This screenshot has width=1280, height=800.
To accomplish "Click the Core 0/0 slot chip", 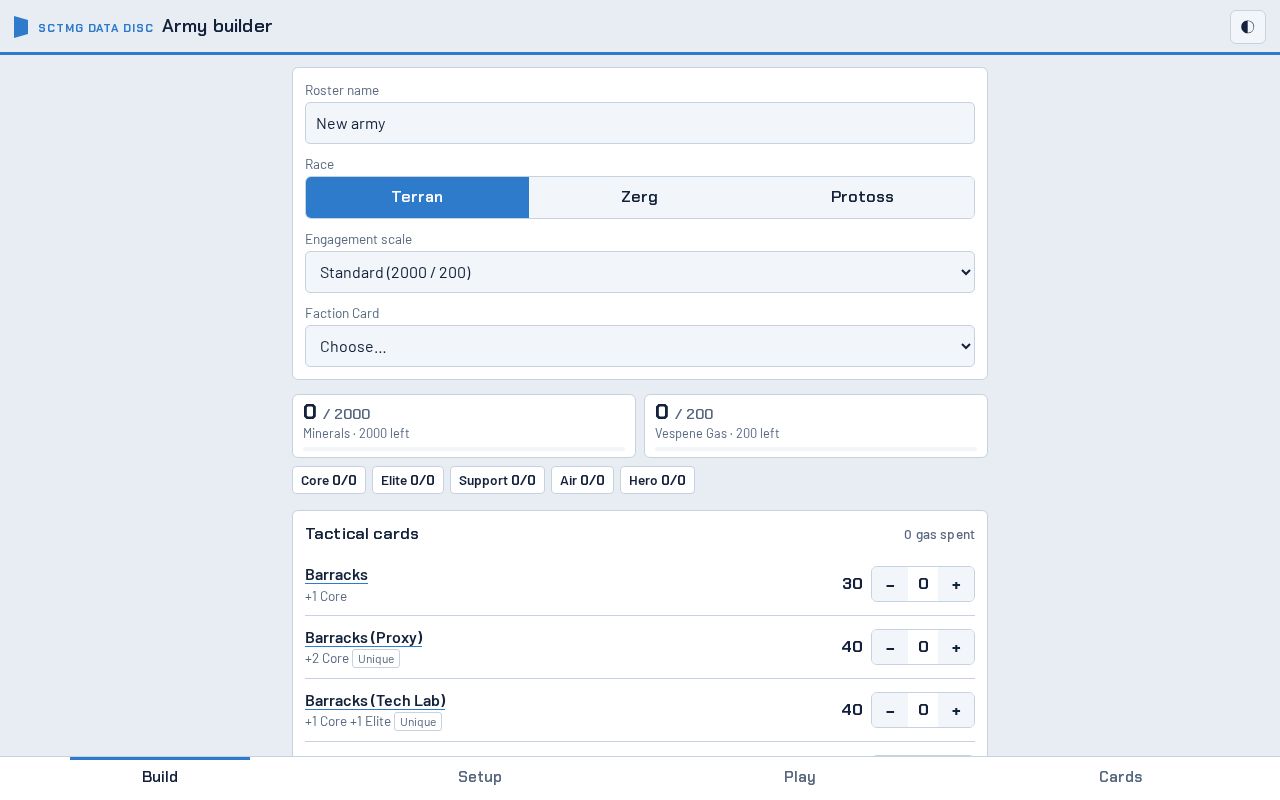I will (x=329, y=480).
